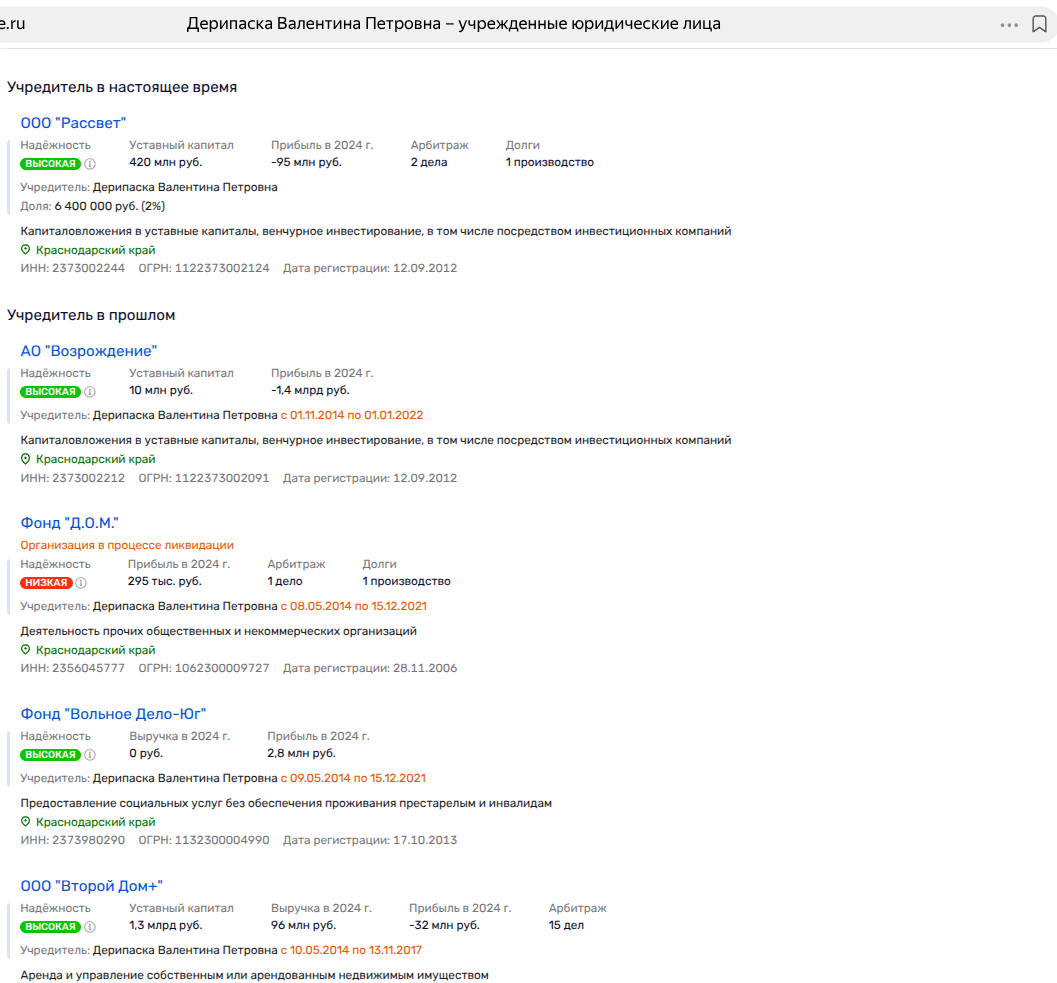Click location pin under ООО "Рассвет"
Screen dimensions: 1057x983
pyautogui.click(x=26, y=250)
